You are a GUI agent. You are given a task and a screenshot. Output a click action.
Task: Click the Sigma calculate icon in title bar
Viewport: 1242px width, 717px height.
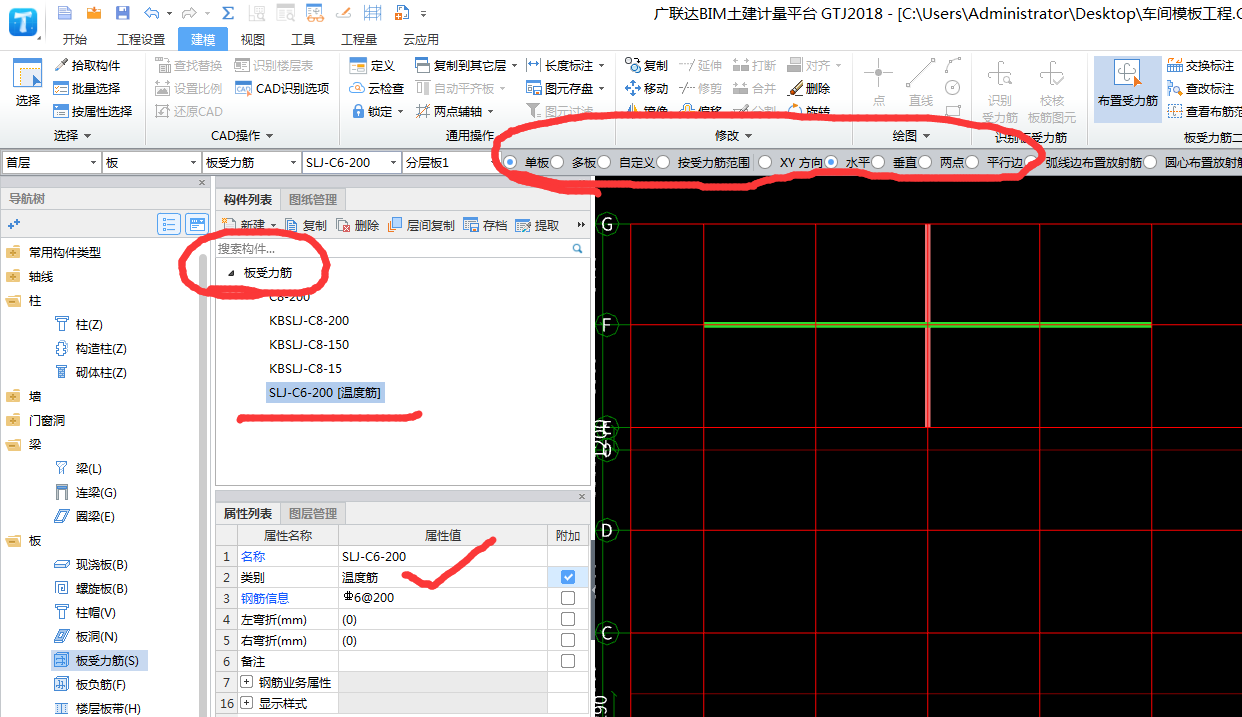(228, 13)
